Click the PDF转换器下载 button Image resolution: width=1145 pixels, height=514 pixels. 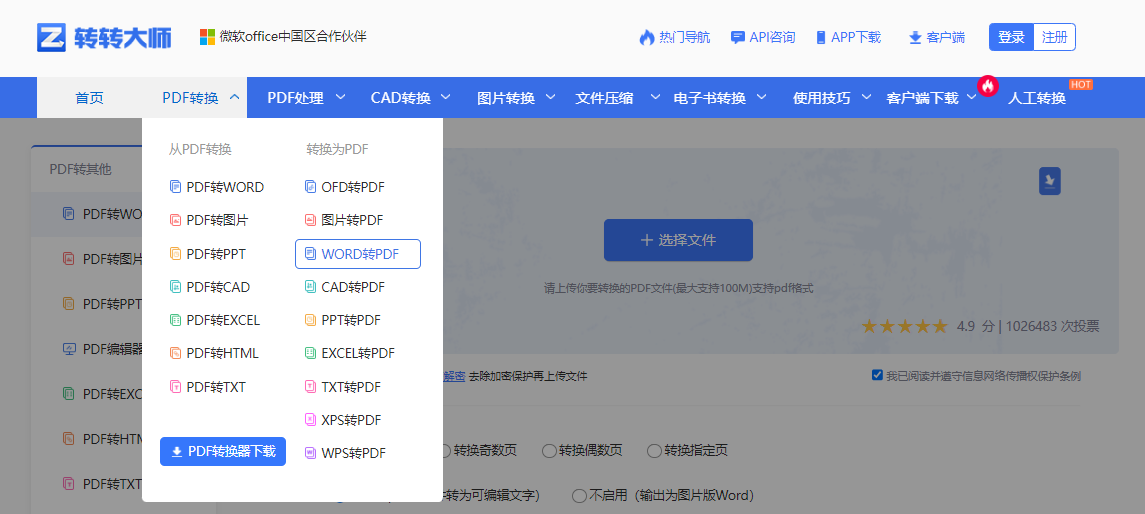pos(223,451)
